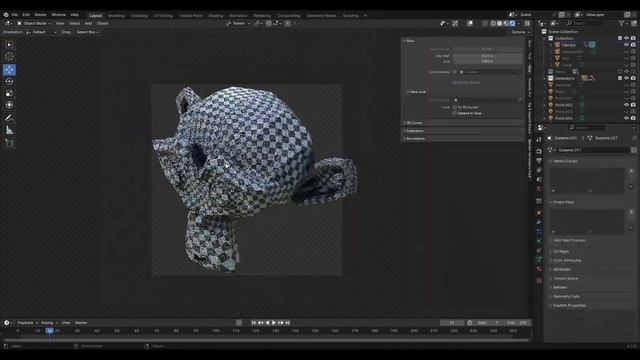Click the current frame marker in timeline

[49, 331]
